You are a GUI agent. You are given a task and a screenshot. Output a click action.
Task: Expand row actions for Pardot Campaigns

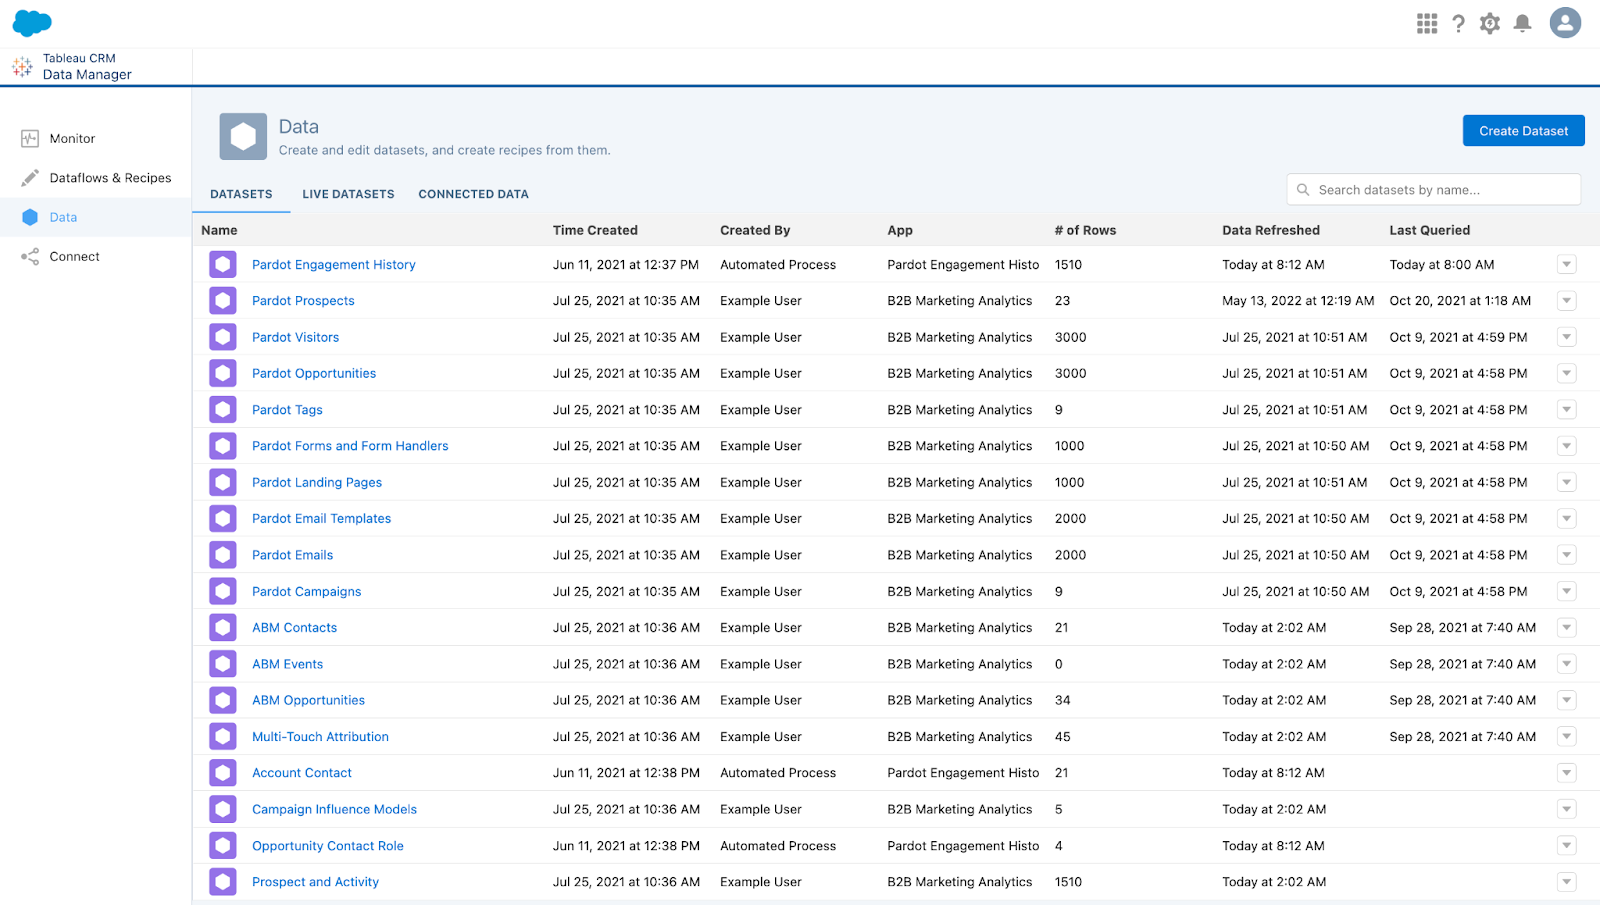pyautogui.click(x=1567, y=592)
